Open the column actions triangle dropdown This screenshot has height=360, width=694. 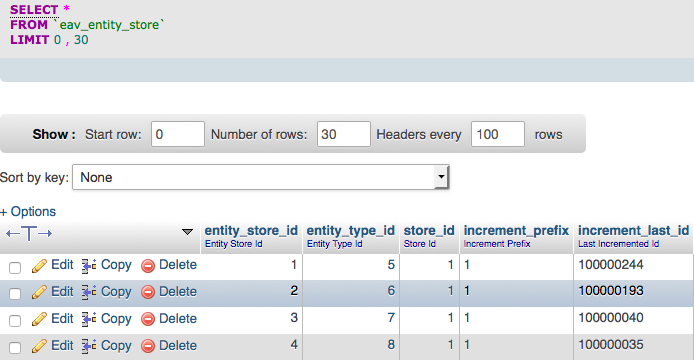click(x=187, y=232)
